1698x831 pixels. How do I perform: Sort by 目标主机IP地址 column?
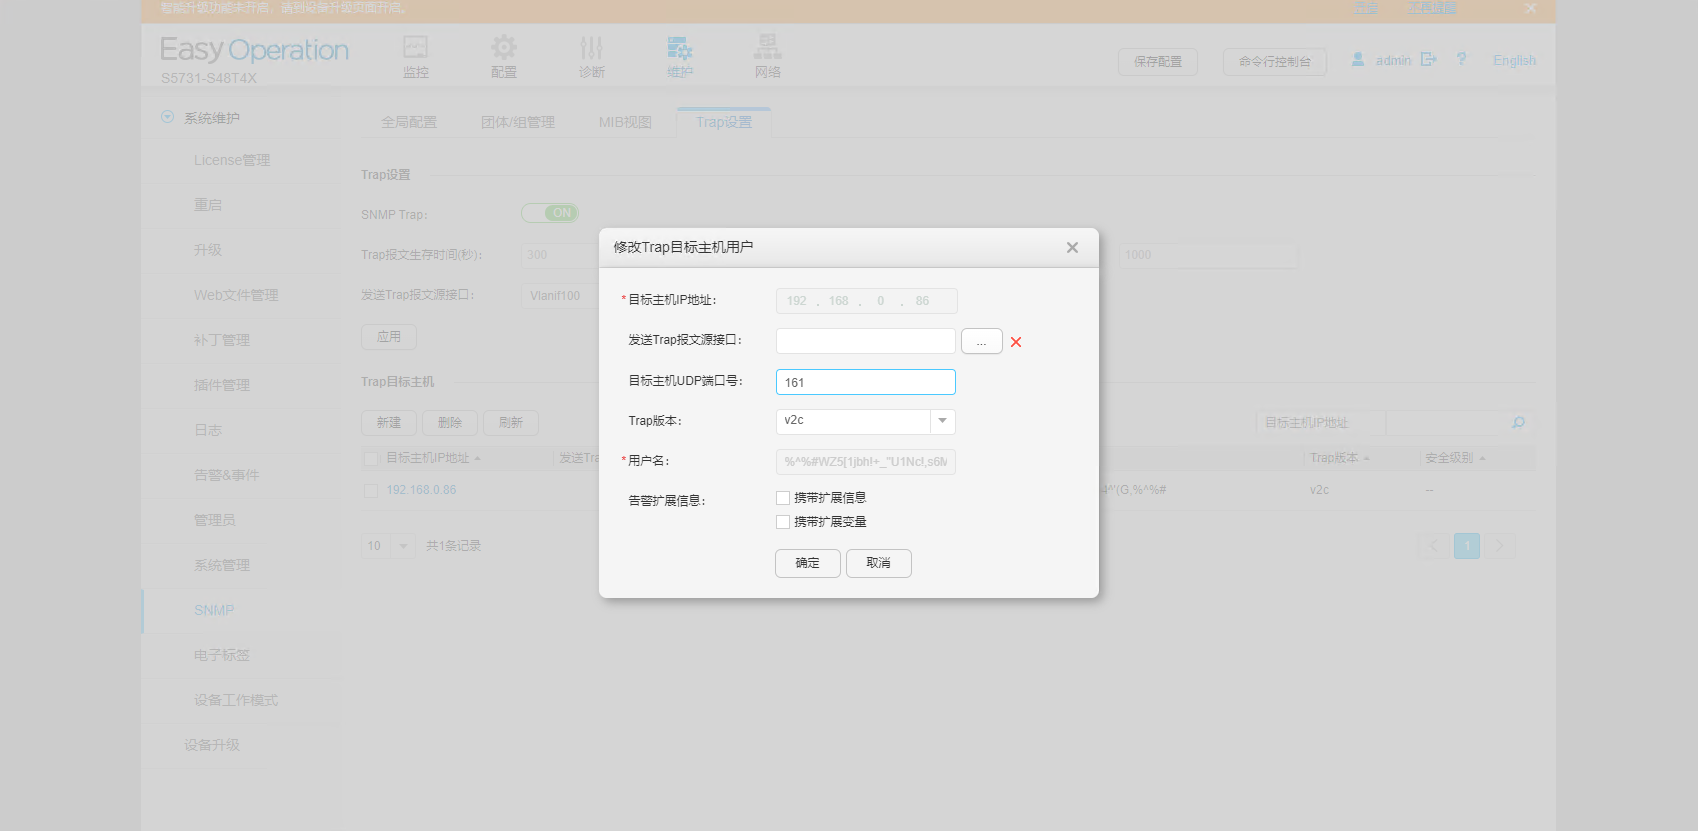pos(433,458)
